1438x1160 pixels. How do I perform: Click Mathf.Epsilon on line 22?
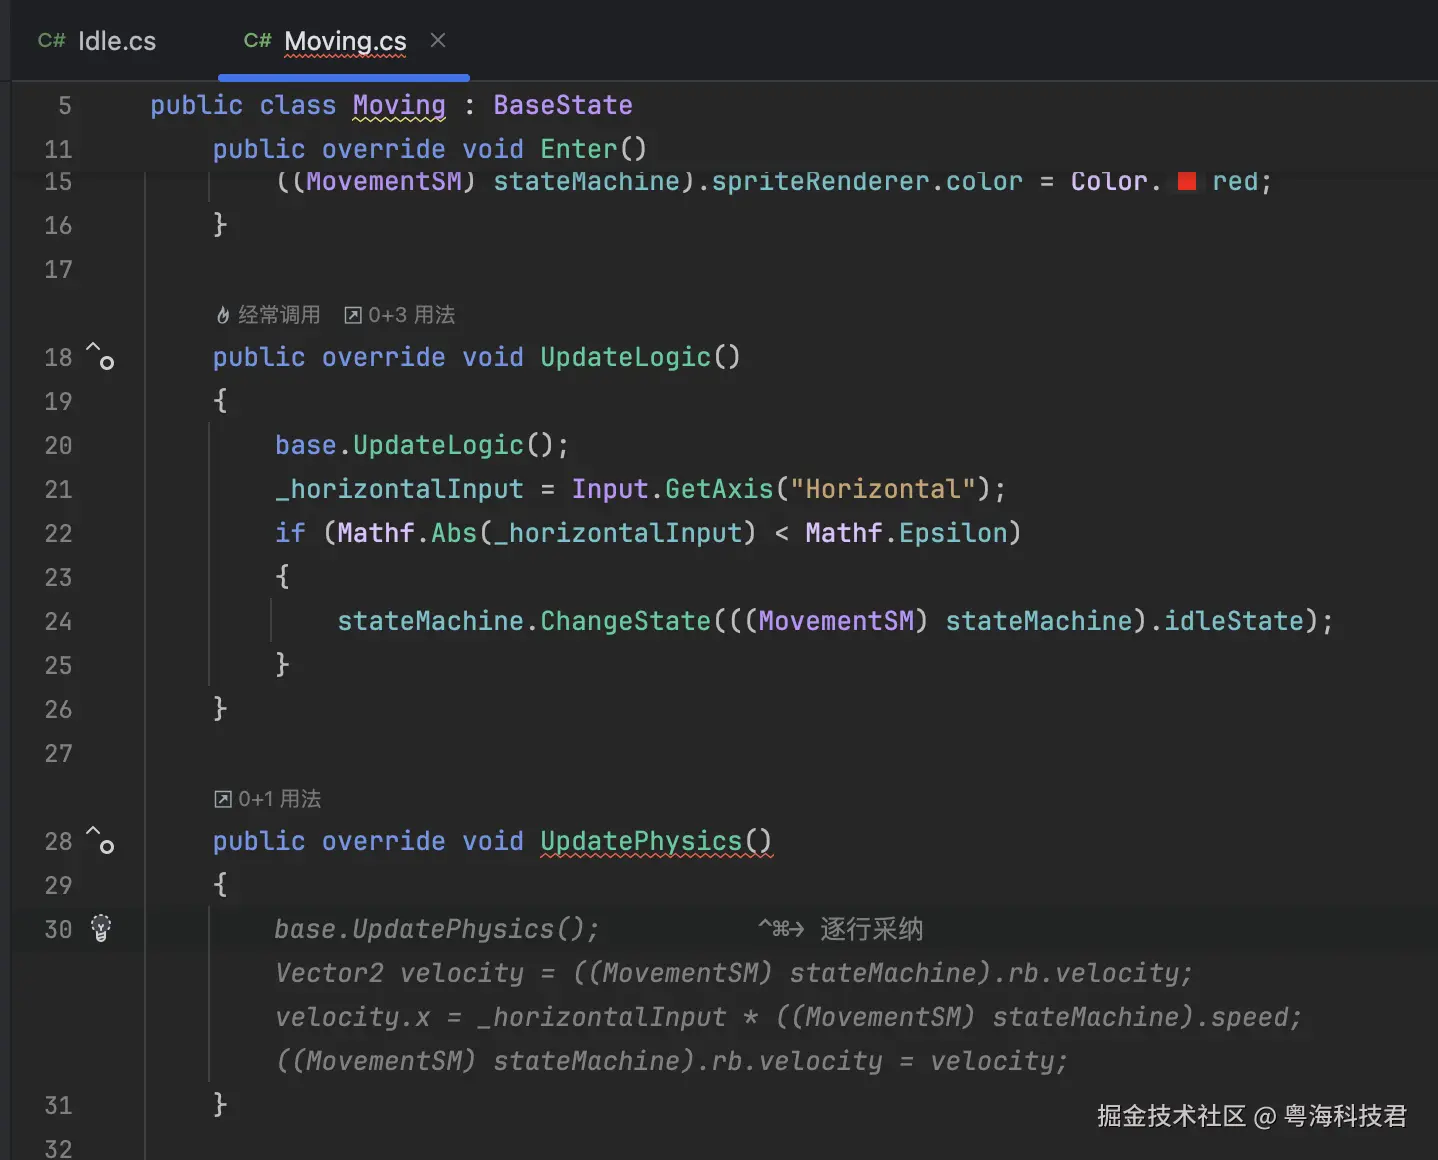tap(906, 533)
